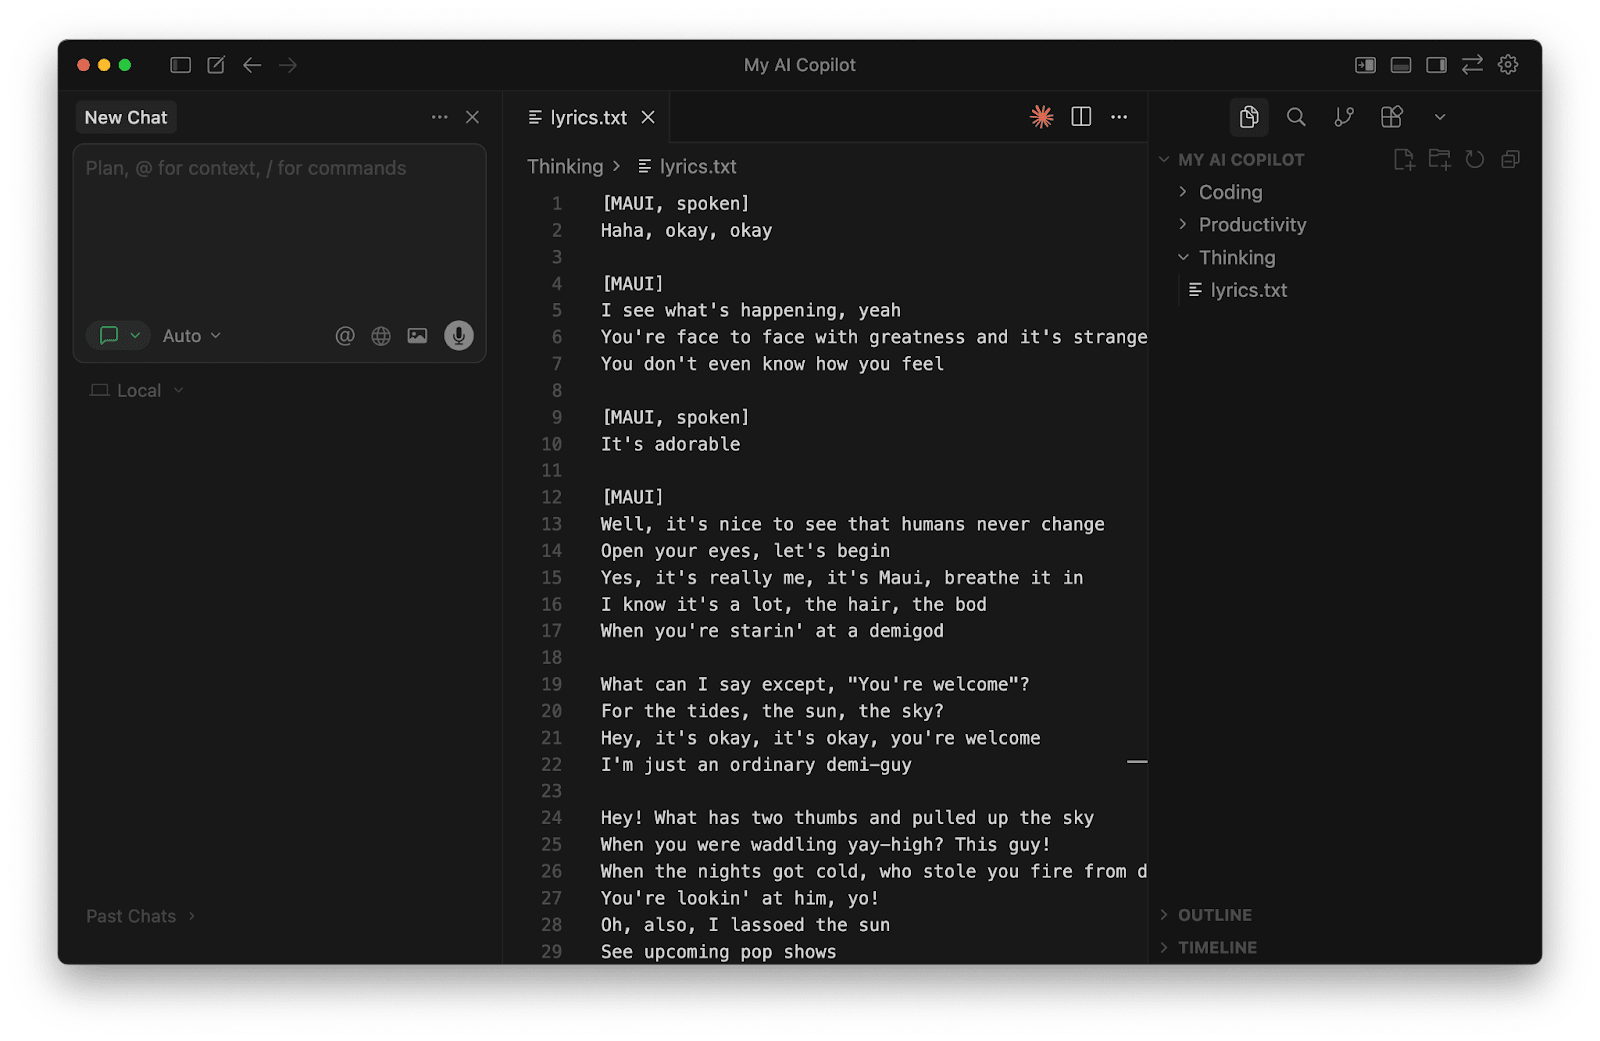Open the Auto model dropdown

pos(191,336)
